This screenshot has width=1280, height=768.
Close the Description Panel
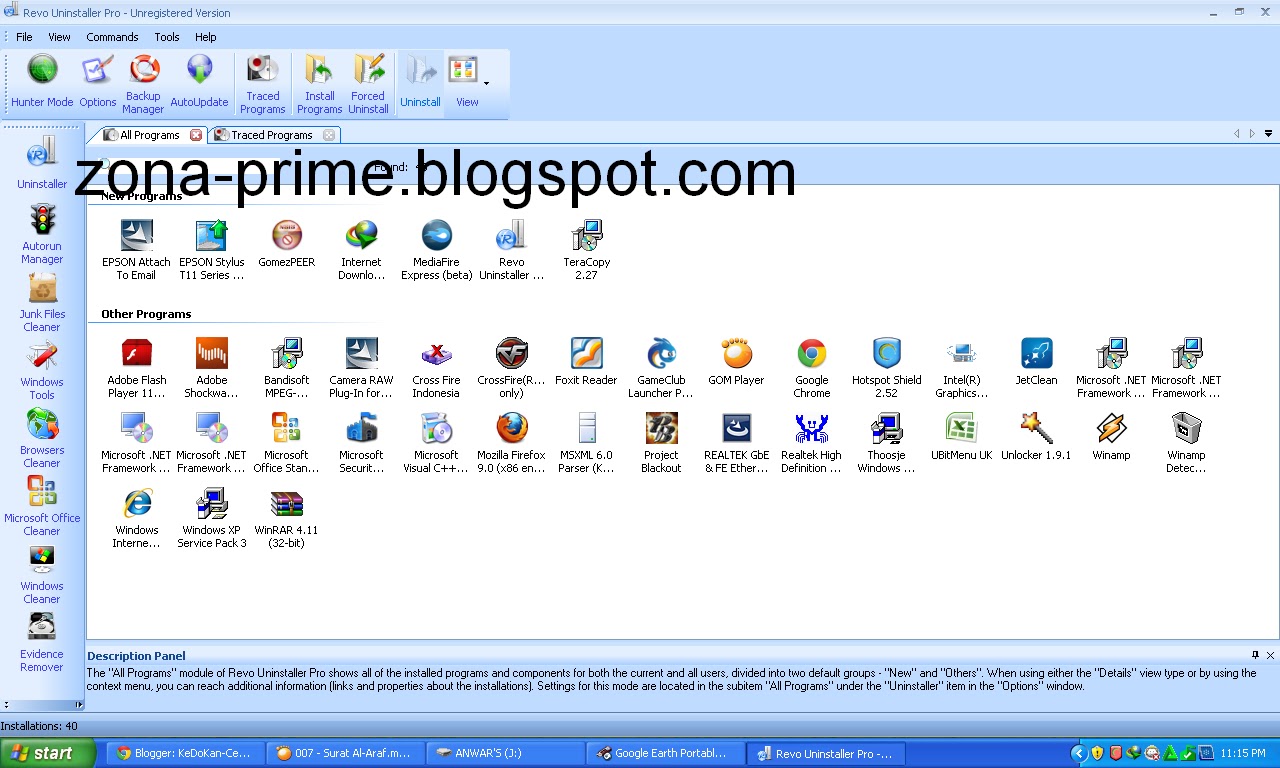click(x=1270, y=655)
